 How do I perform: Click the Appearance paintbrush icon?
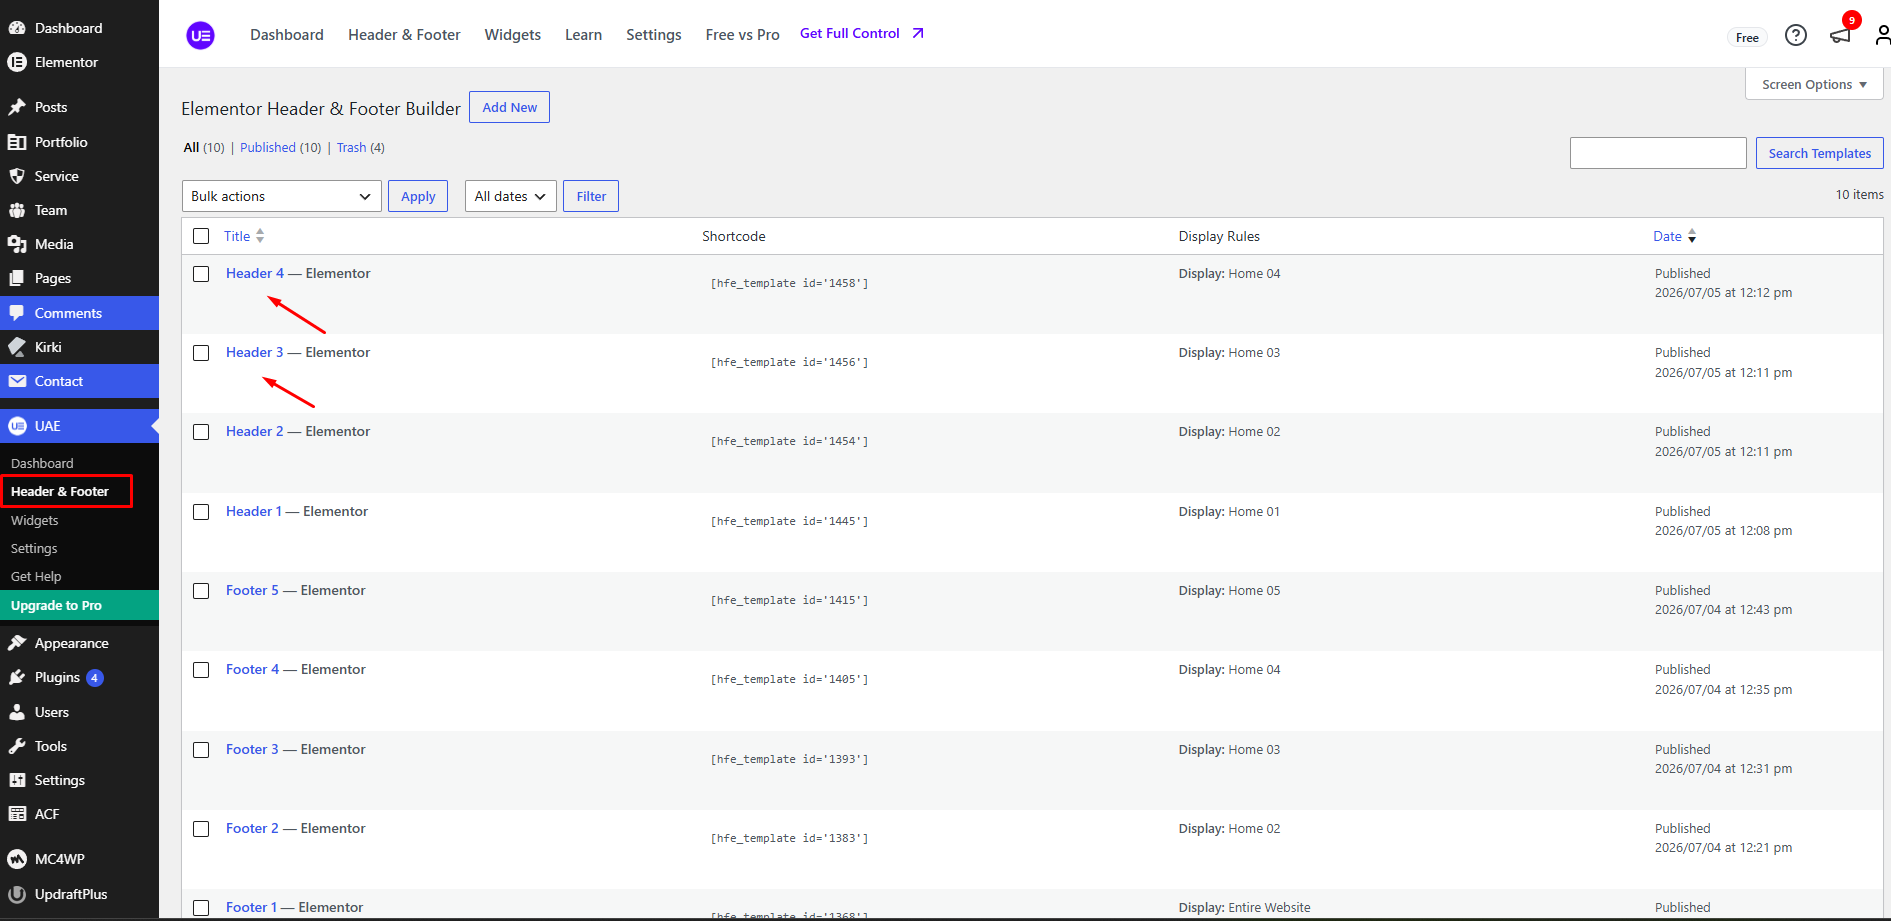tap(17, 643)
